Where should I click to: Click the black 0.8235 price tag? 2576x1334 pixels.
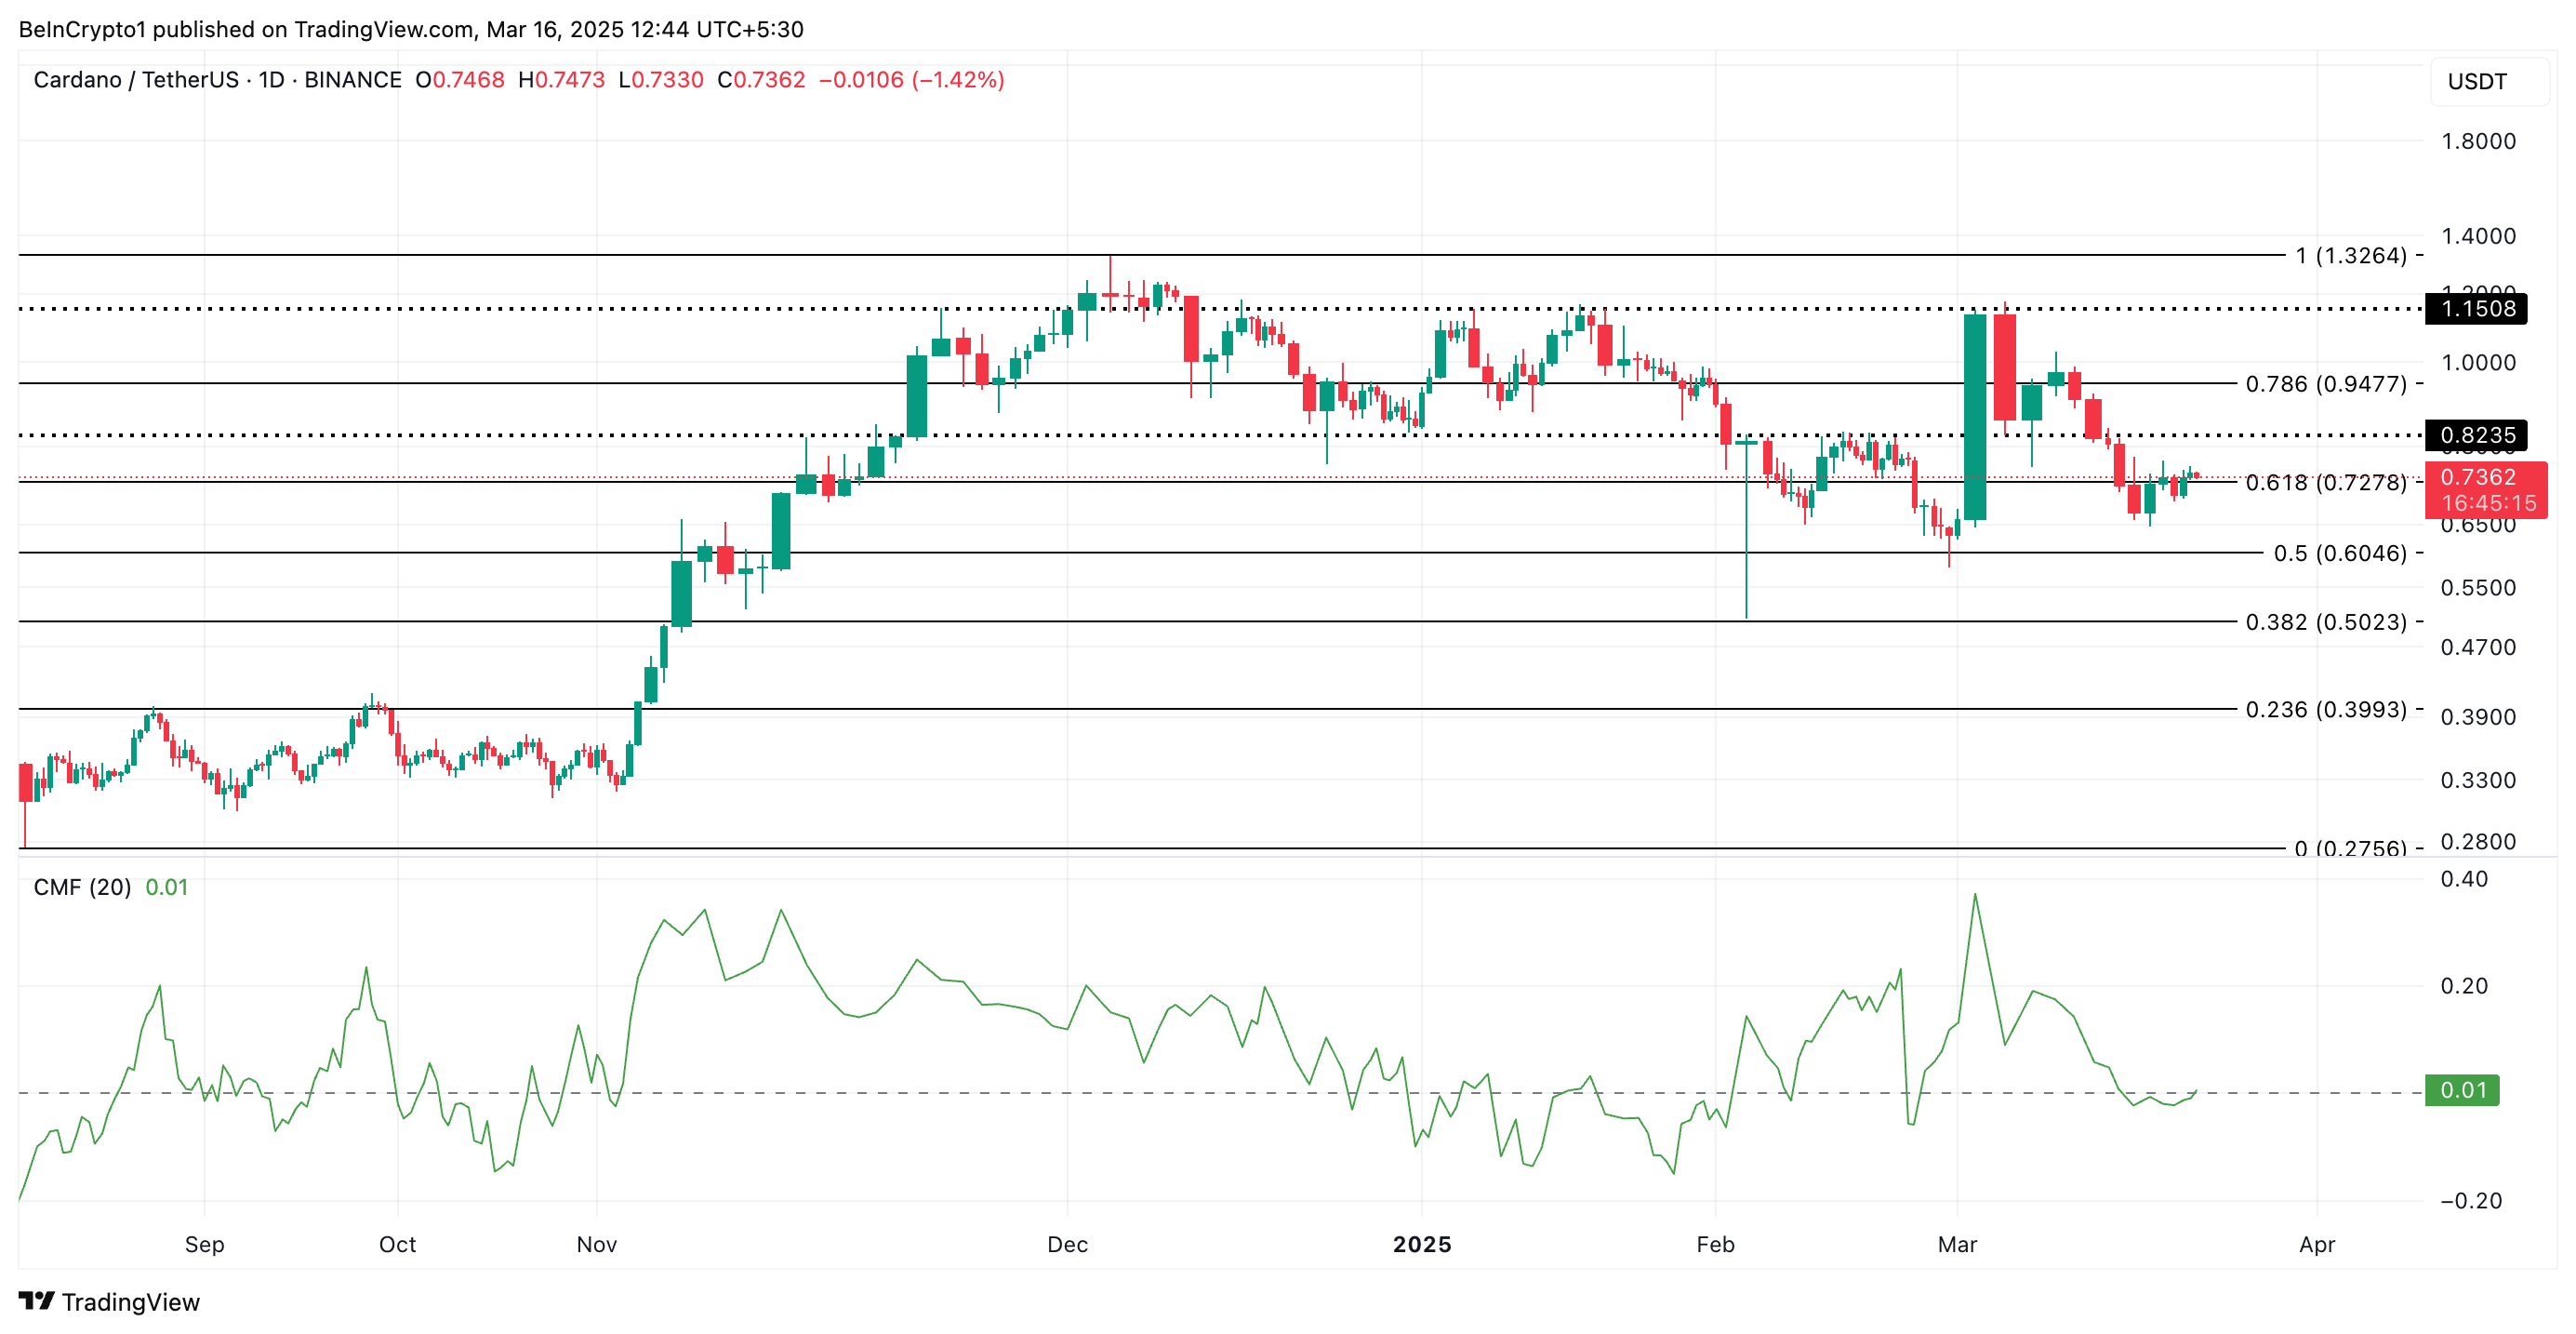tap(2476, 435)
